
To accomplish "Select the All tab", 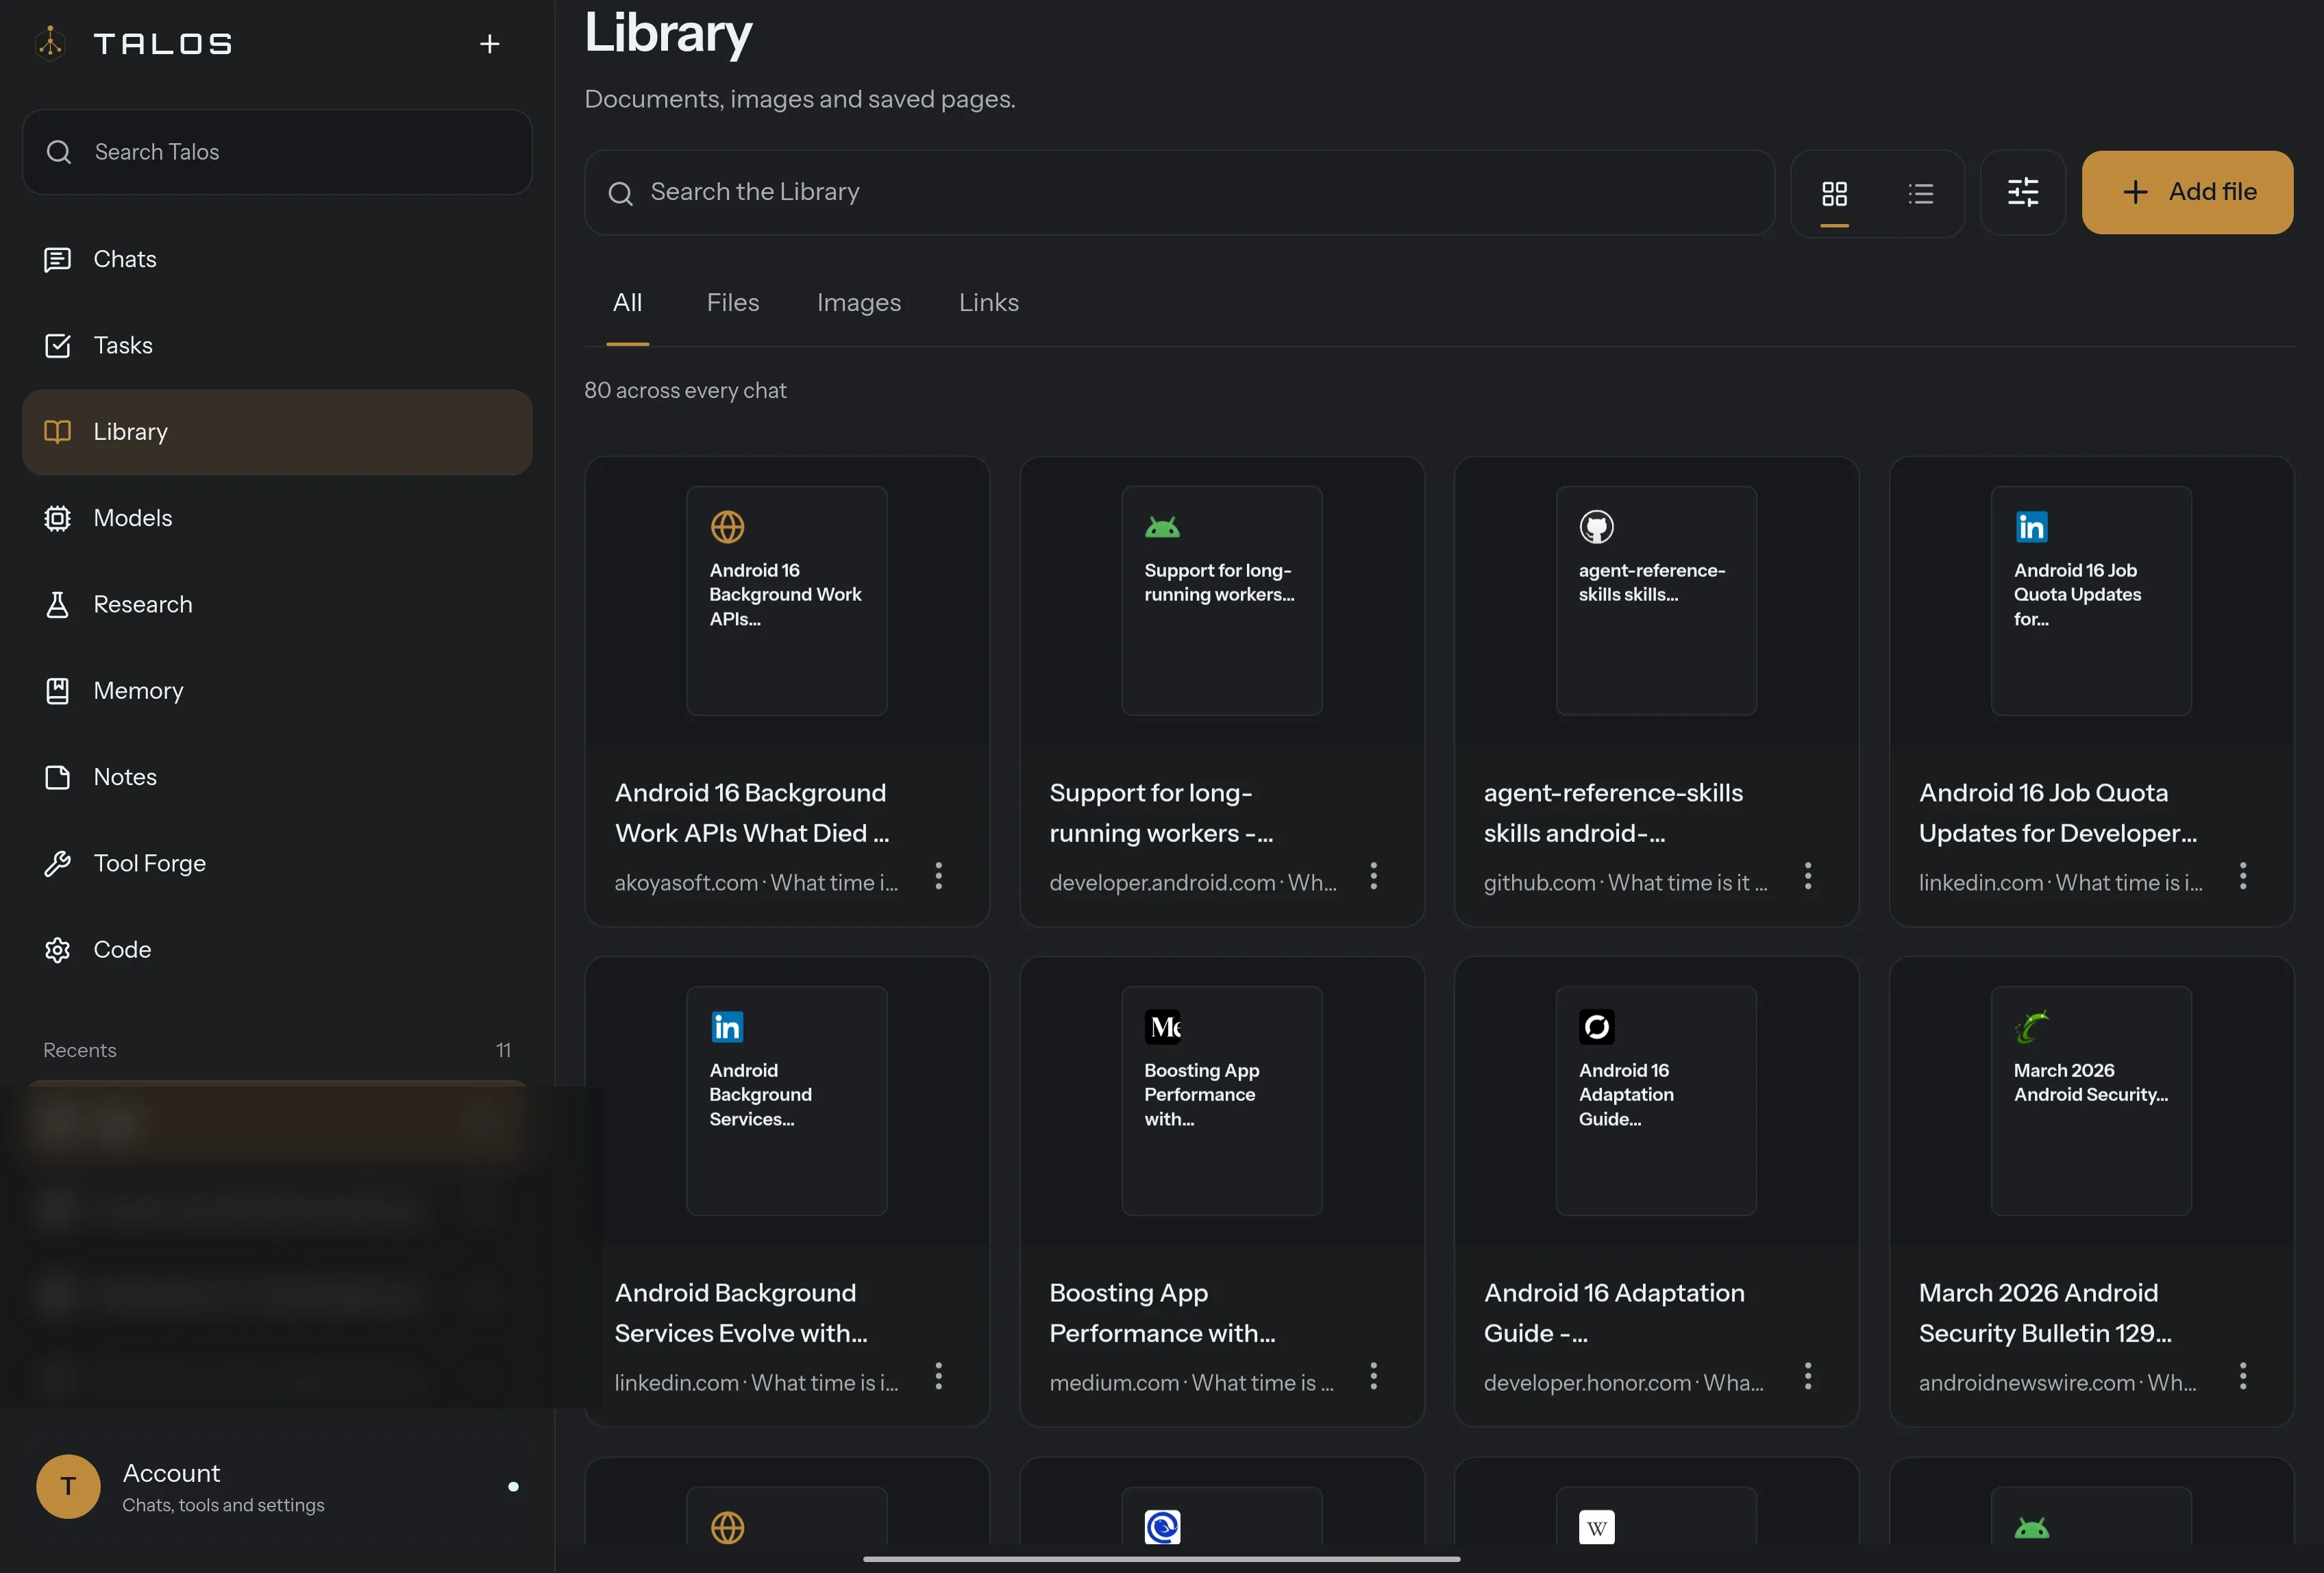I will 627,302.
